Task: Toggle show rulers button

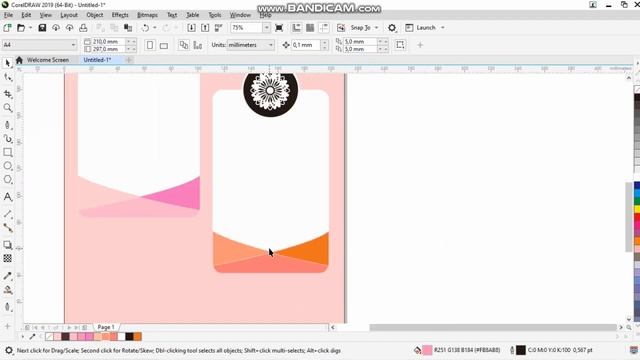Action: tap(296, 28)
